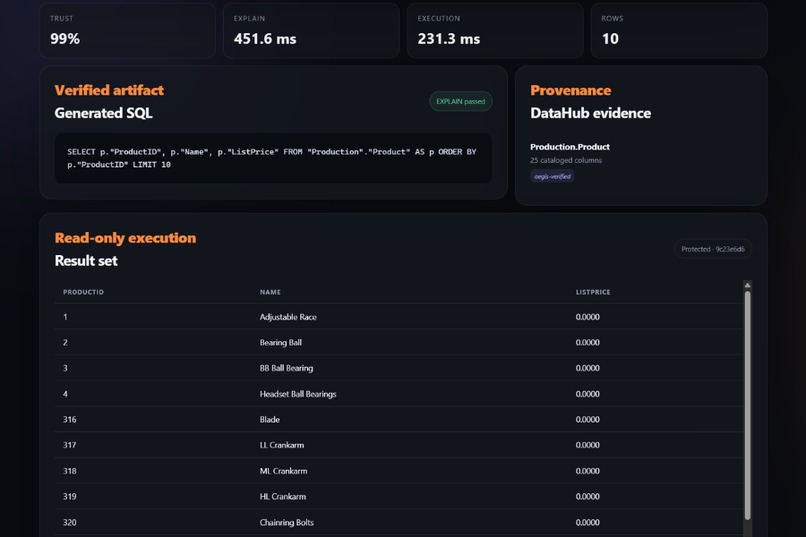806x537 pixels.
Task: Select the BB Ball Bearing name cell
Action: tap(286, 368)
